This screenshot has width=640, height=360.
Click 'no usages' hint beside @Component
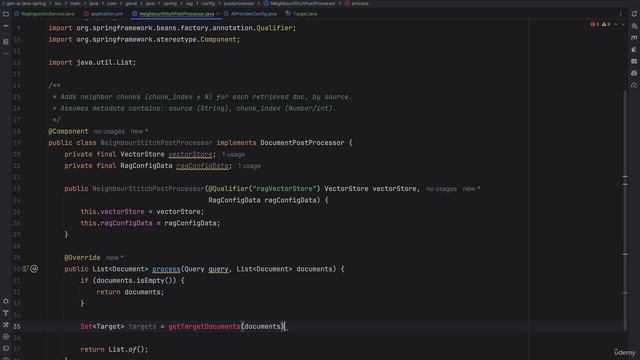(109, 131)
